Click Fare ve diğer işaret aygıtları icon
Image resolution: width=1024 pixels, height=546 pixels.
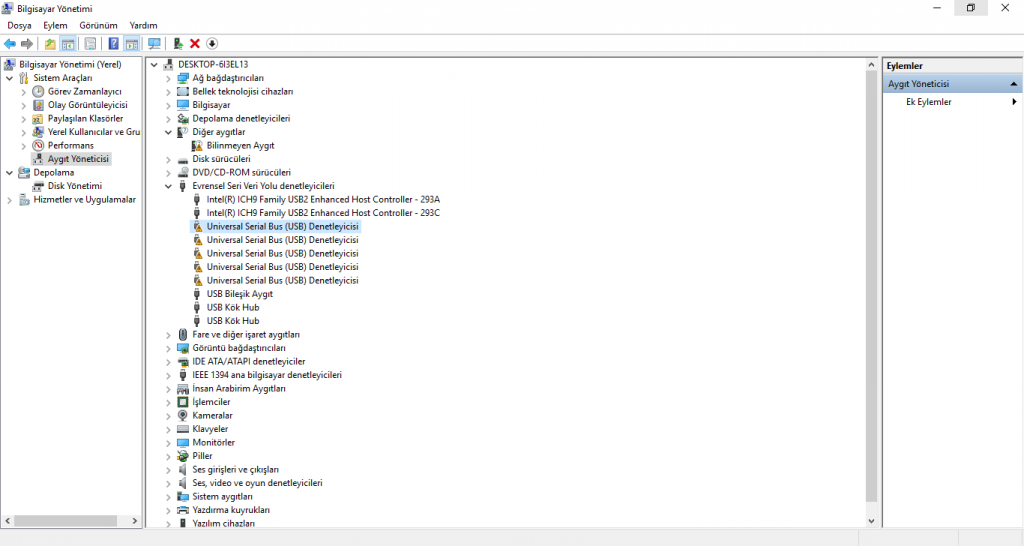183,334
